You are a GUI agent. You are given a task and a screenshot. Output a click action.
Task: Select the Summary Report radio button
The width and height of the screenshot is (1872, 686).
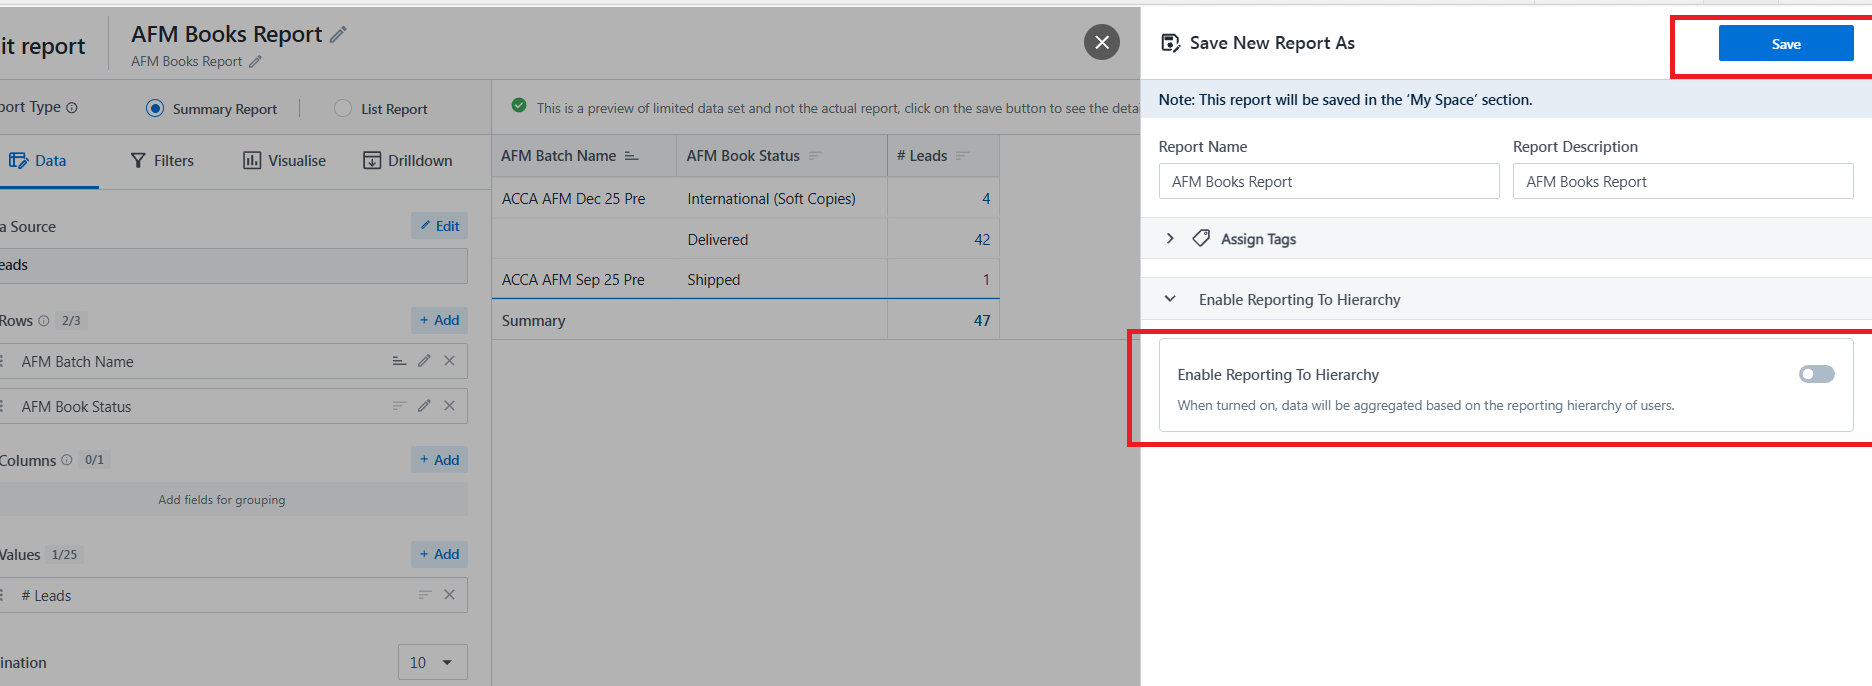[x=155, y=108]
